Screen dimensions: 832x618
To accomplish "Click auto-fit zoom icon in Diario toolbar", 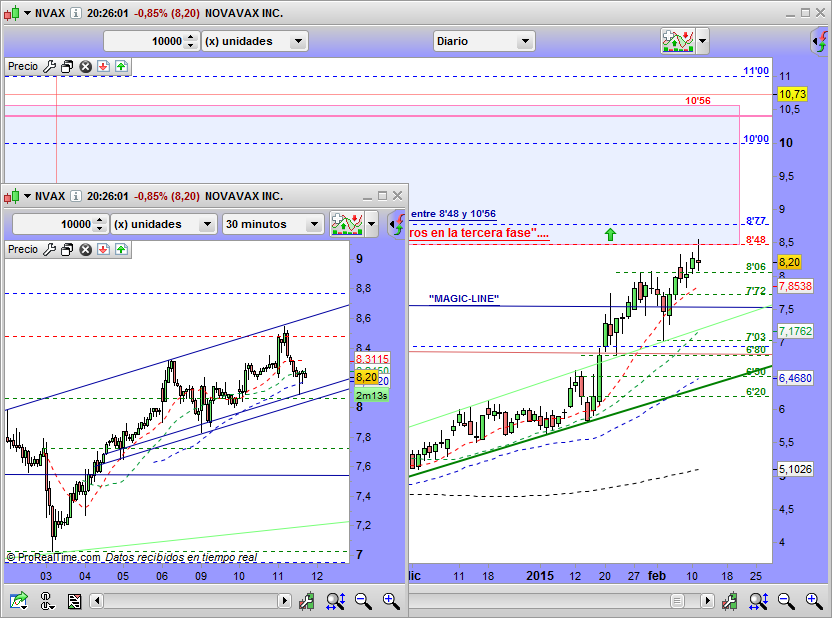I will pos(758,601).
